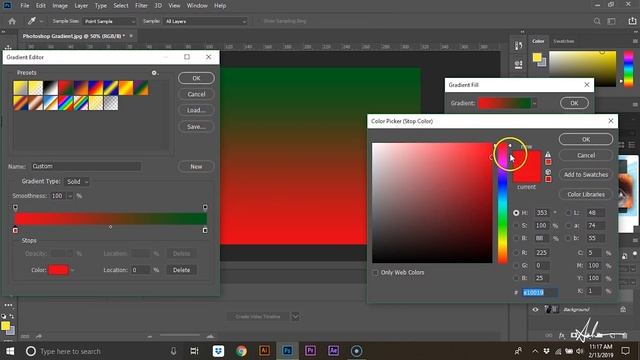Image resolution: width=640 pixels, height=360 pixels.
Task: Open the Layer menu
Action: pyautogui.click(x=81, y=6)
